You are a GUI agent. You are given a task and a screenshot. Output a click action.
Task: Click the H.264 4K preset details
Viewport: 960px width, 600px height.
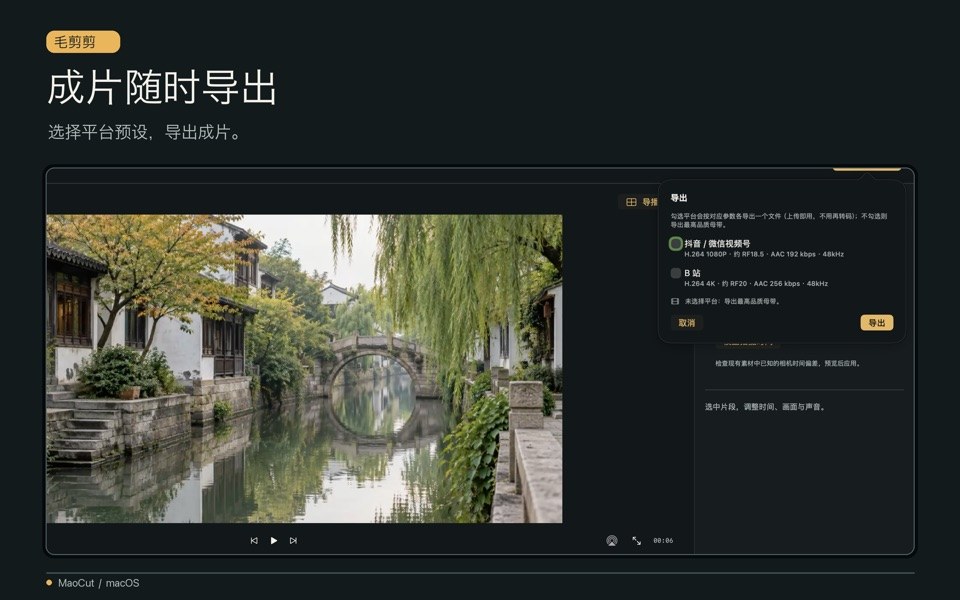[x=756, y=283]
